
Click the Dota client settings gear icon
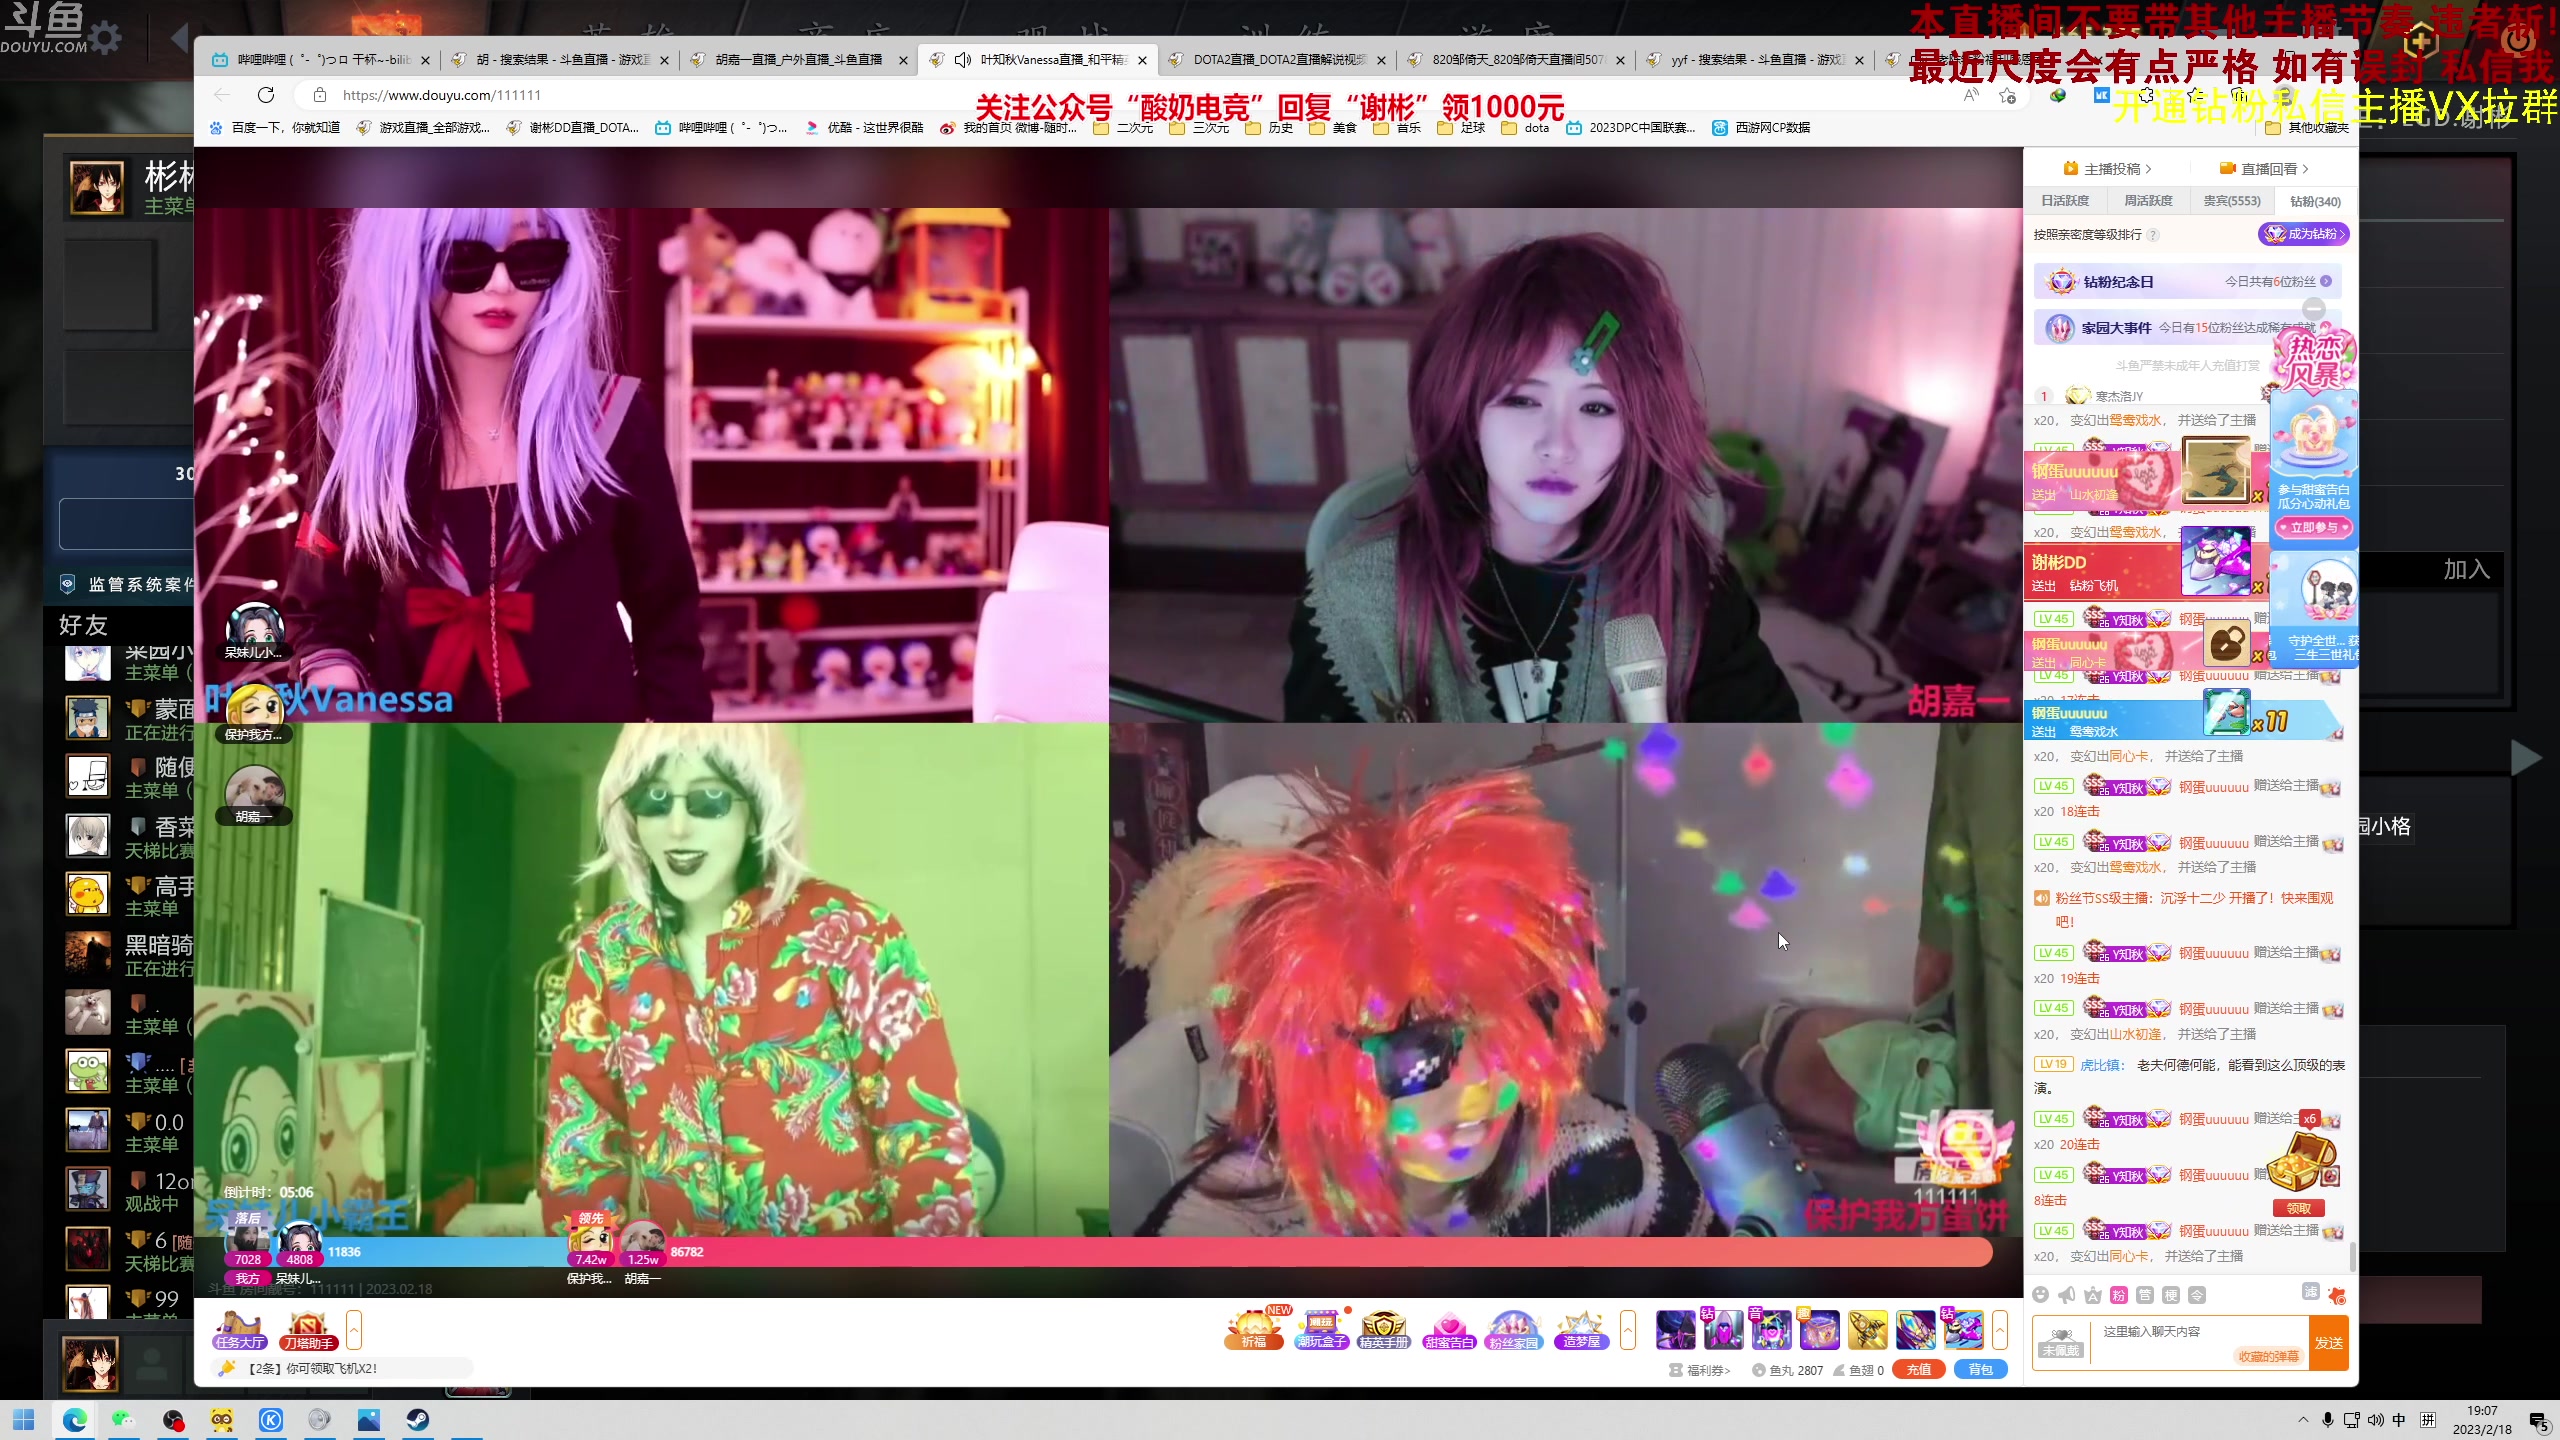point(104,39)
